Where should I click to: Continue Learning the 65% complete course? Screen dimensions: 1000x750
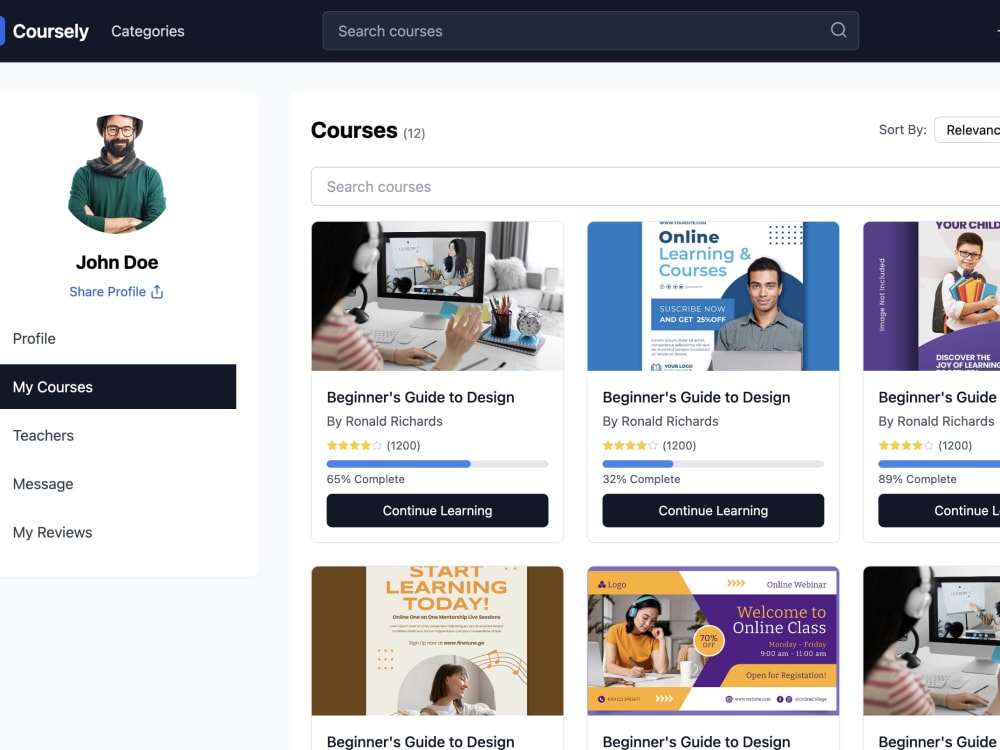(x=437, y=510)
